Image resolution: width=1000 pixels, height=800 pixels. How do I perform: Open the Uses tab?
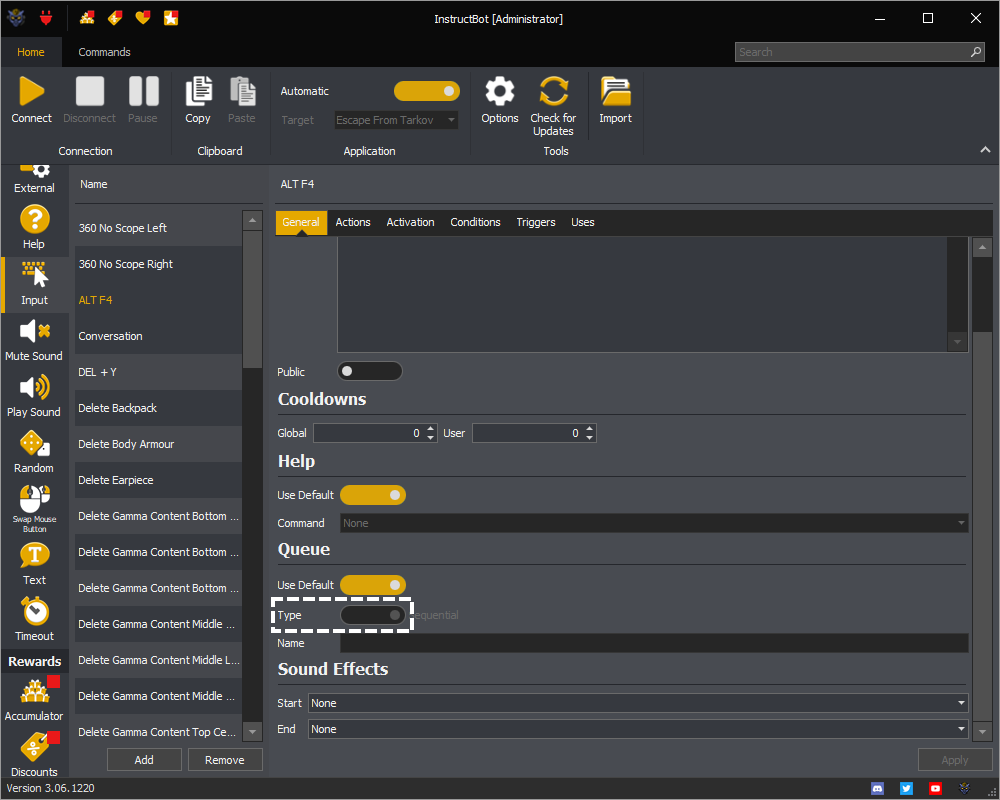click(582, 223)
